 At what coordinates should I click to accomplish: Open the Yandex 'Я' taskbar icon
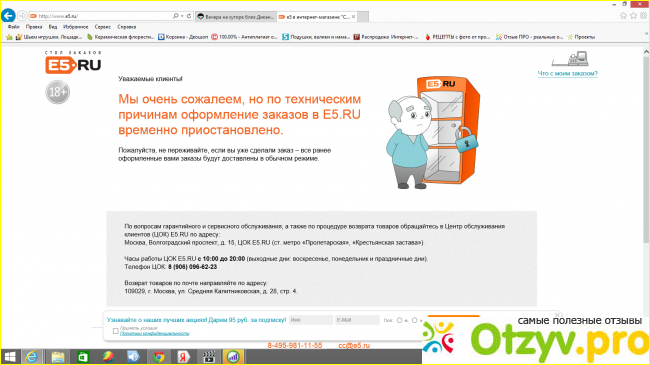click(x=184, y=357)
